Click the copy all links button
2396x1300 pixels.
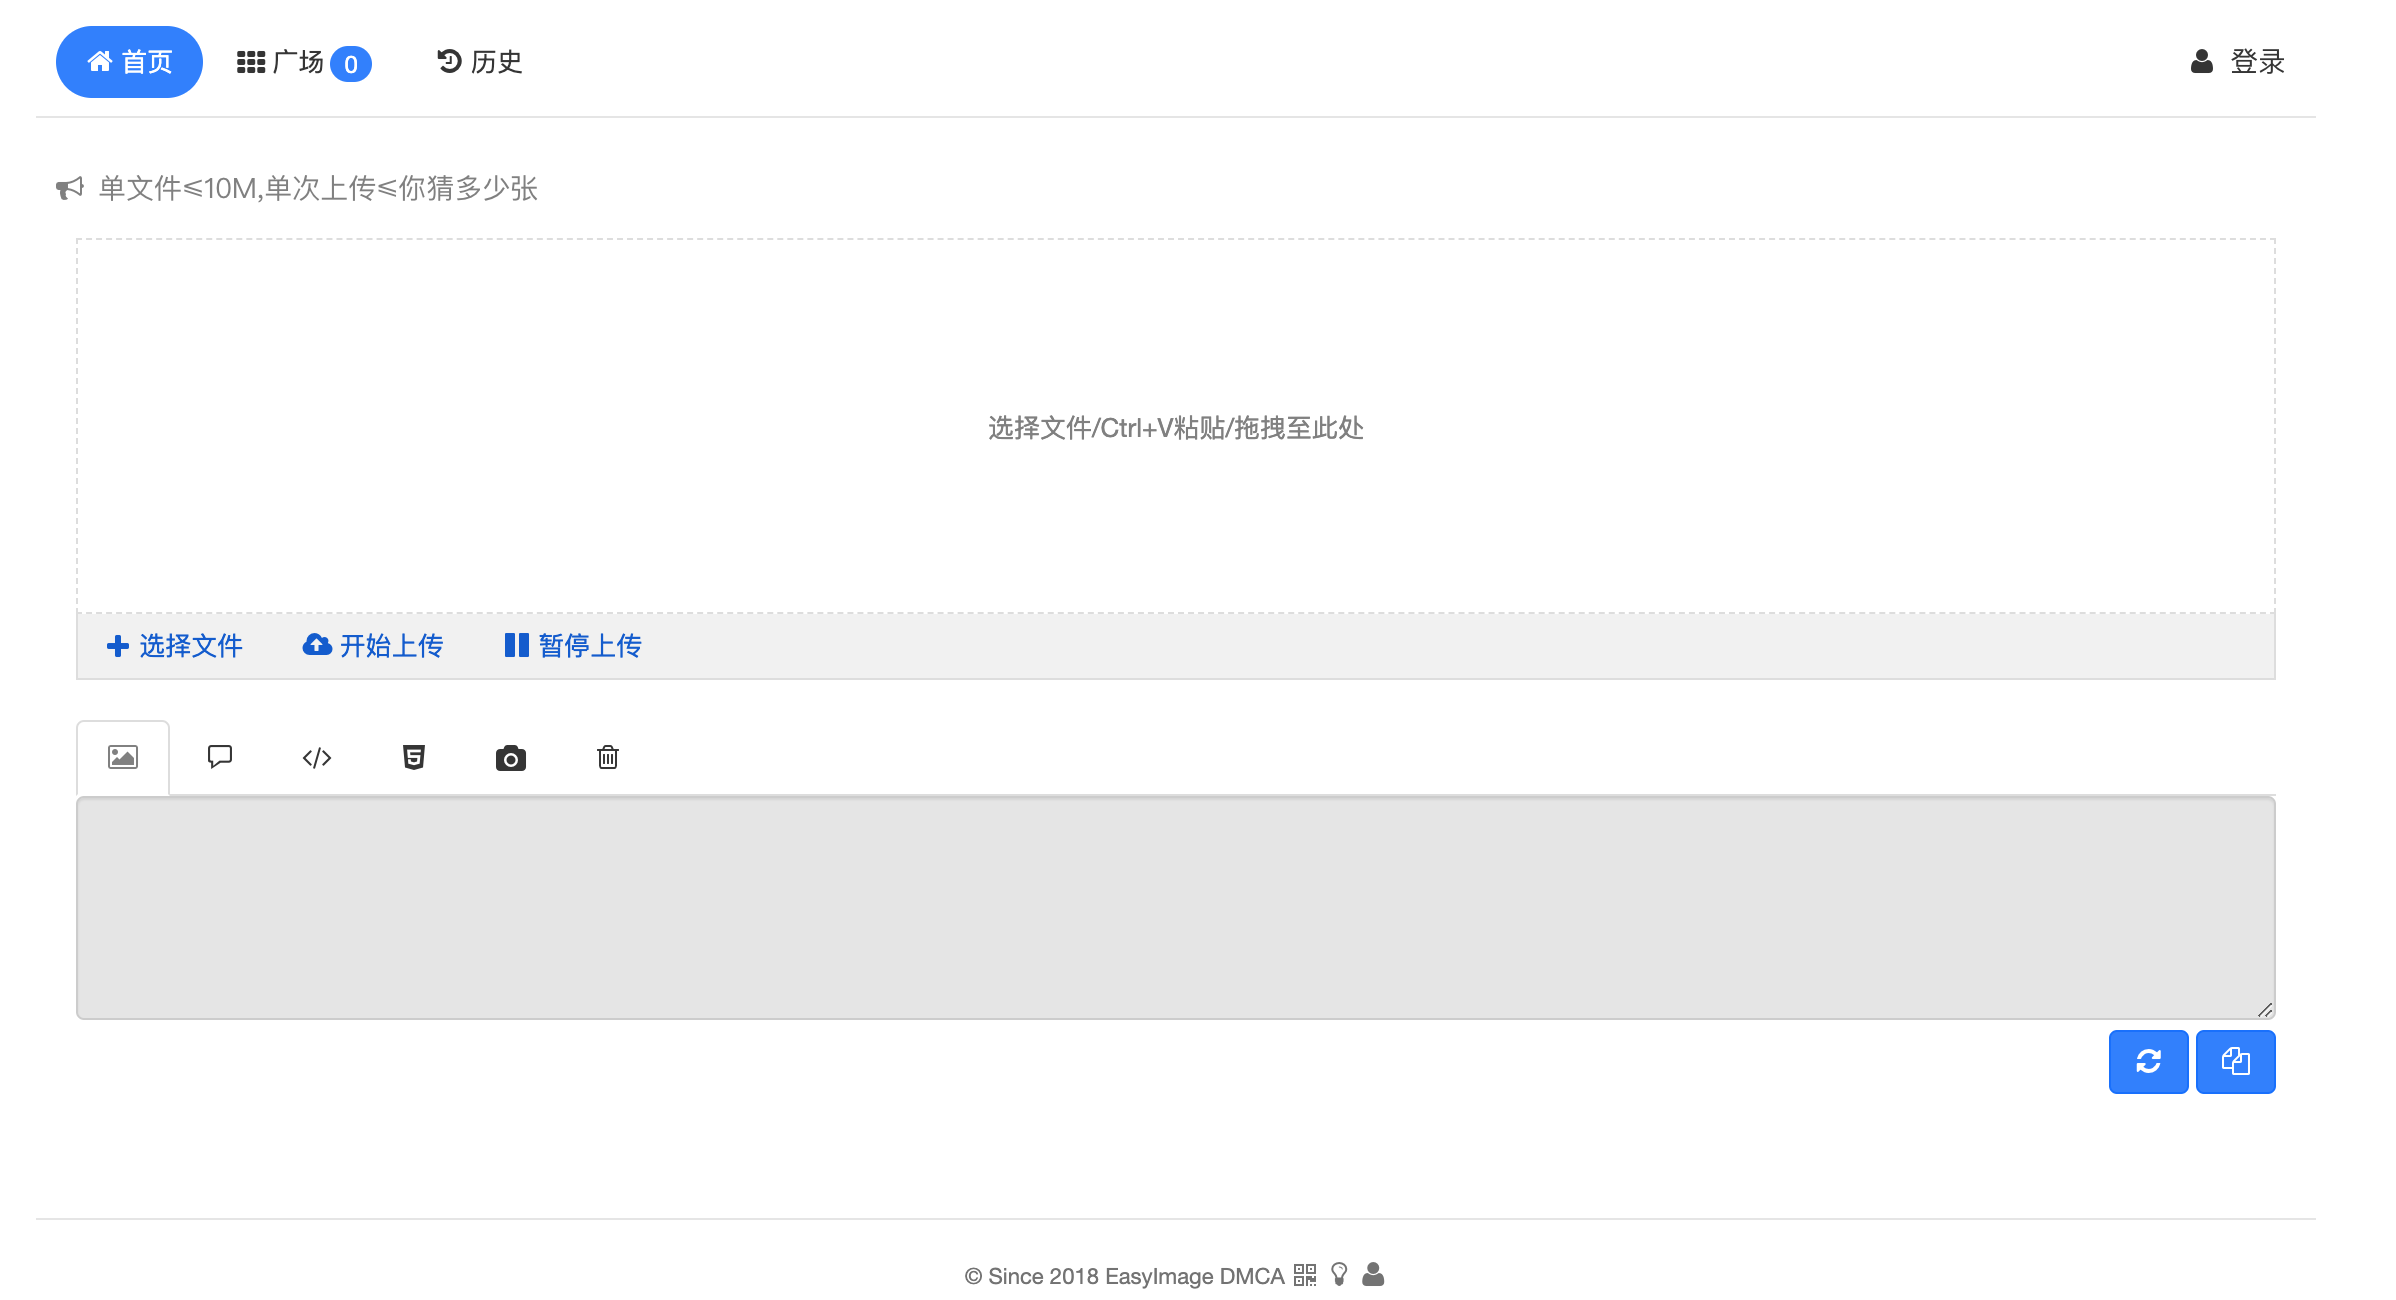(2236, 1062)
